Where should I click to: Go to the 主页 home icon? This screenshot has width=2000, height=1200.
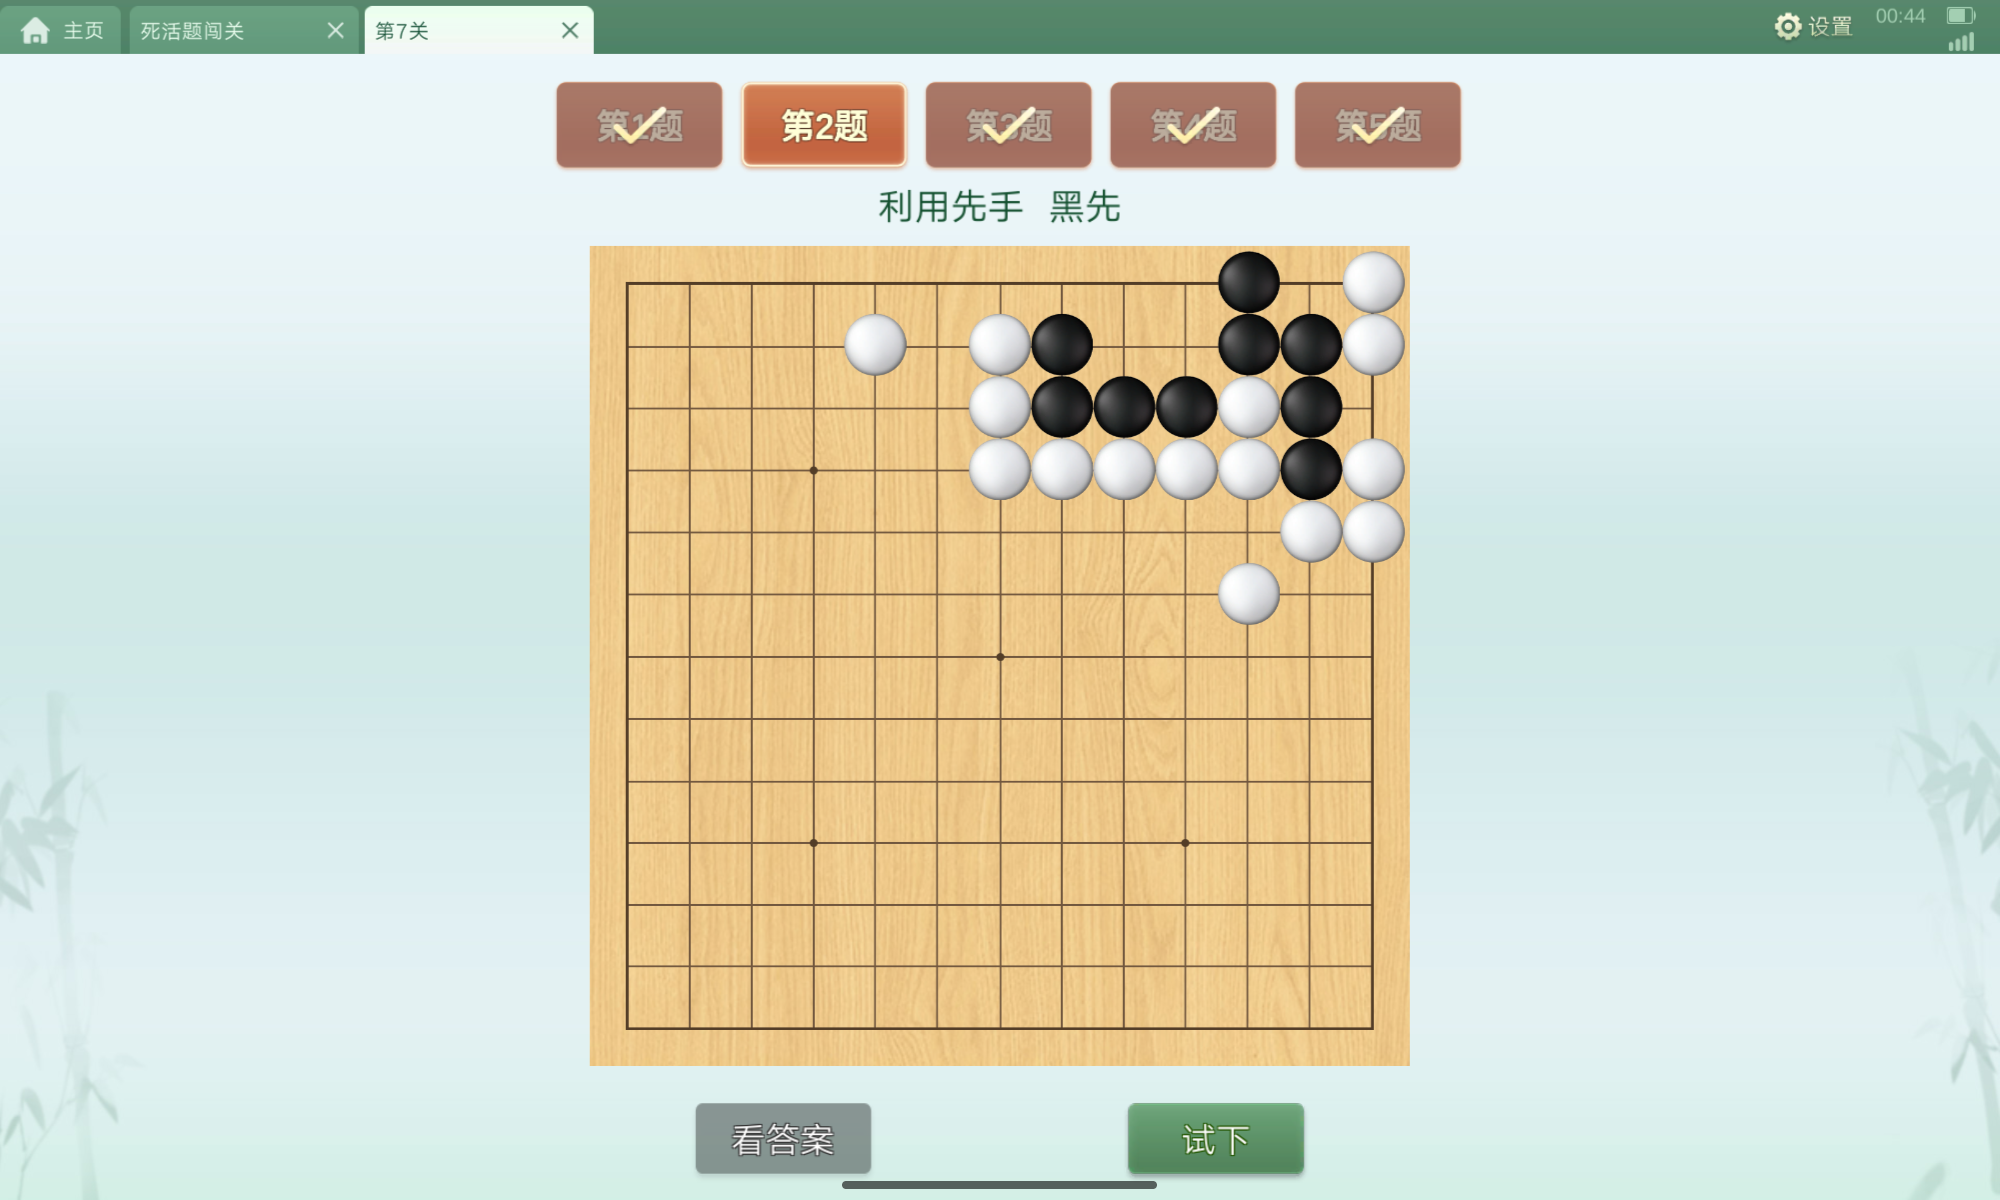[x=35, y=31]
